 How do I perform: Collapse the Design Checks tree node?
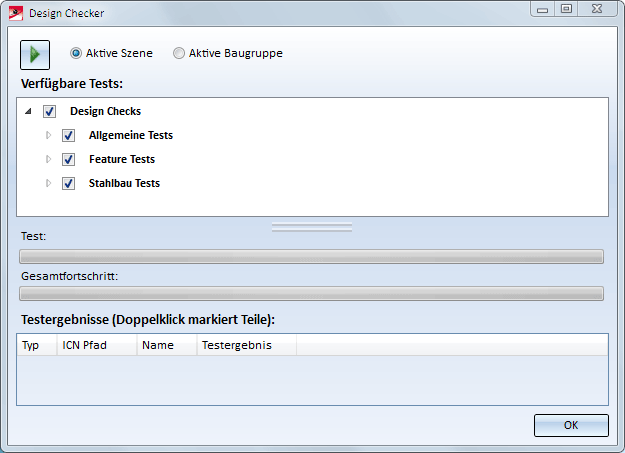28,112
